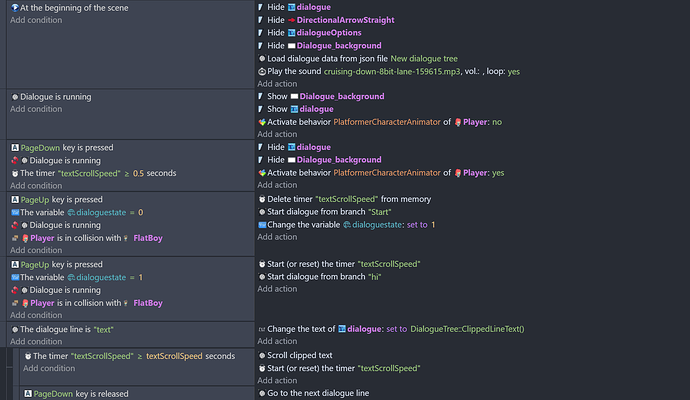The height and width of the screenshot is (400, 690).
Task: Click the FlatBoy object icon in the 'dialoguestate = 0' event
Action: tap(126, 239)
